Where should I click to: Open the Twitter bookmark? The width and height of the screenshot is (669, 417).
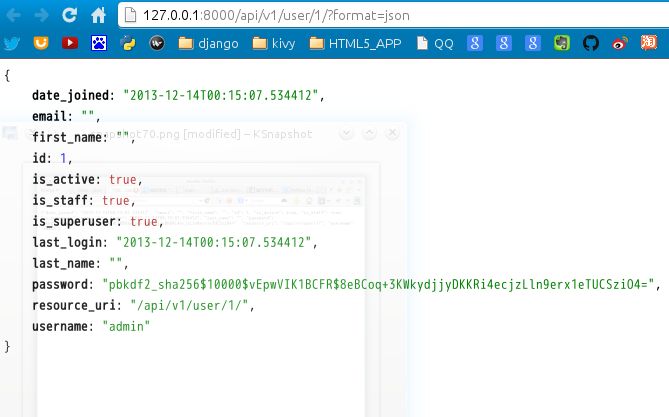tap(12, 43)
